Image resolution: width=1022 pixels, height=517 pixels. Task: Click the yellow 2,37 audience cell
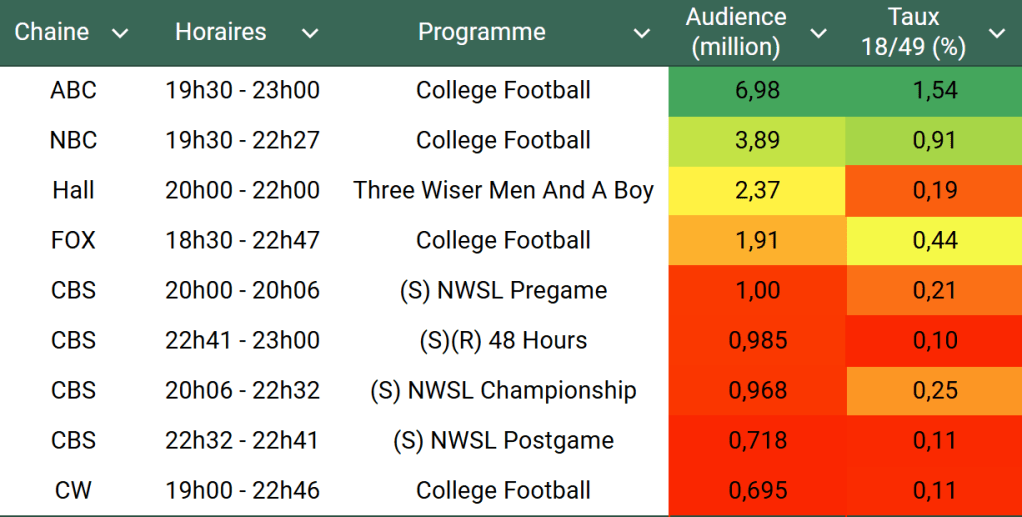[757, 190]
